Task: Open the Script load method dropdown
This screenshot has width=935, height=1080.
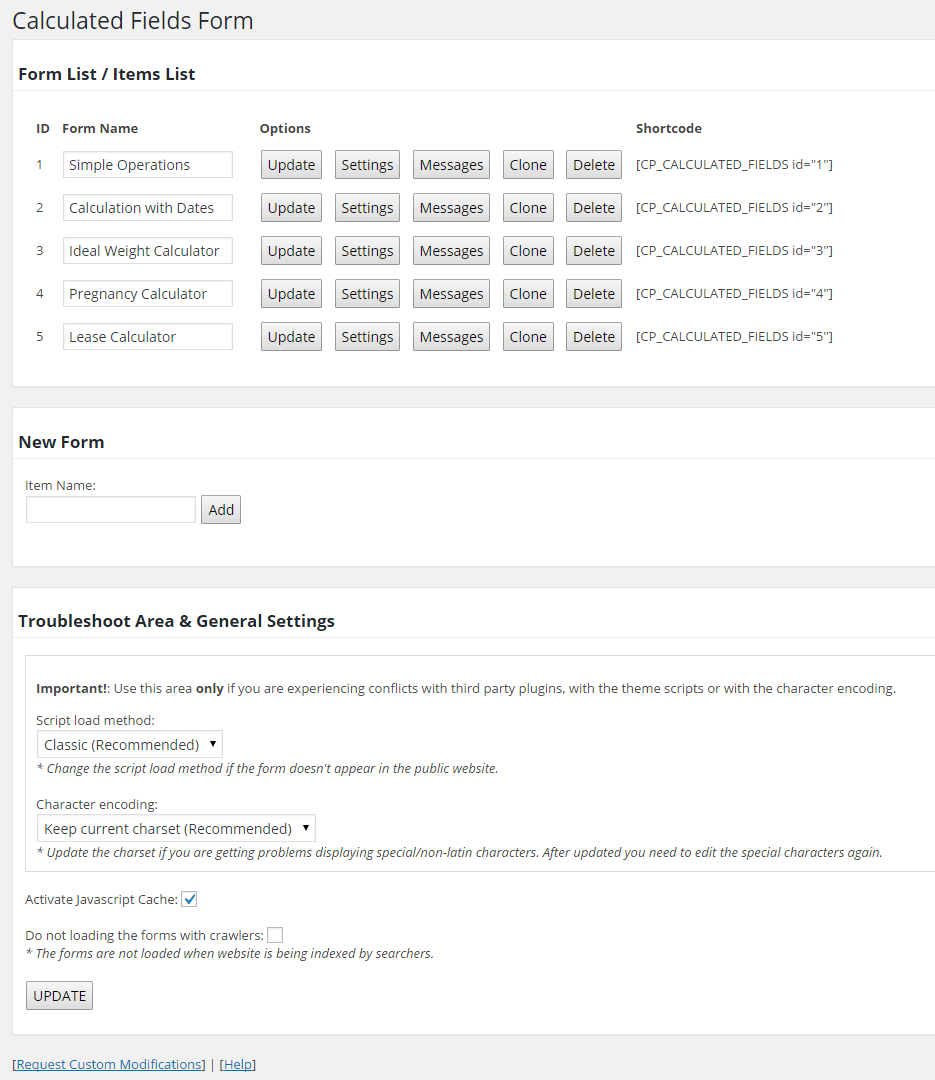Action: click(130, 745)
